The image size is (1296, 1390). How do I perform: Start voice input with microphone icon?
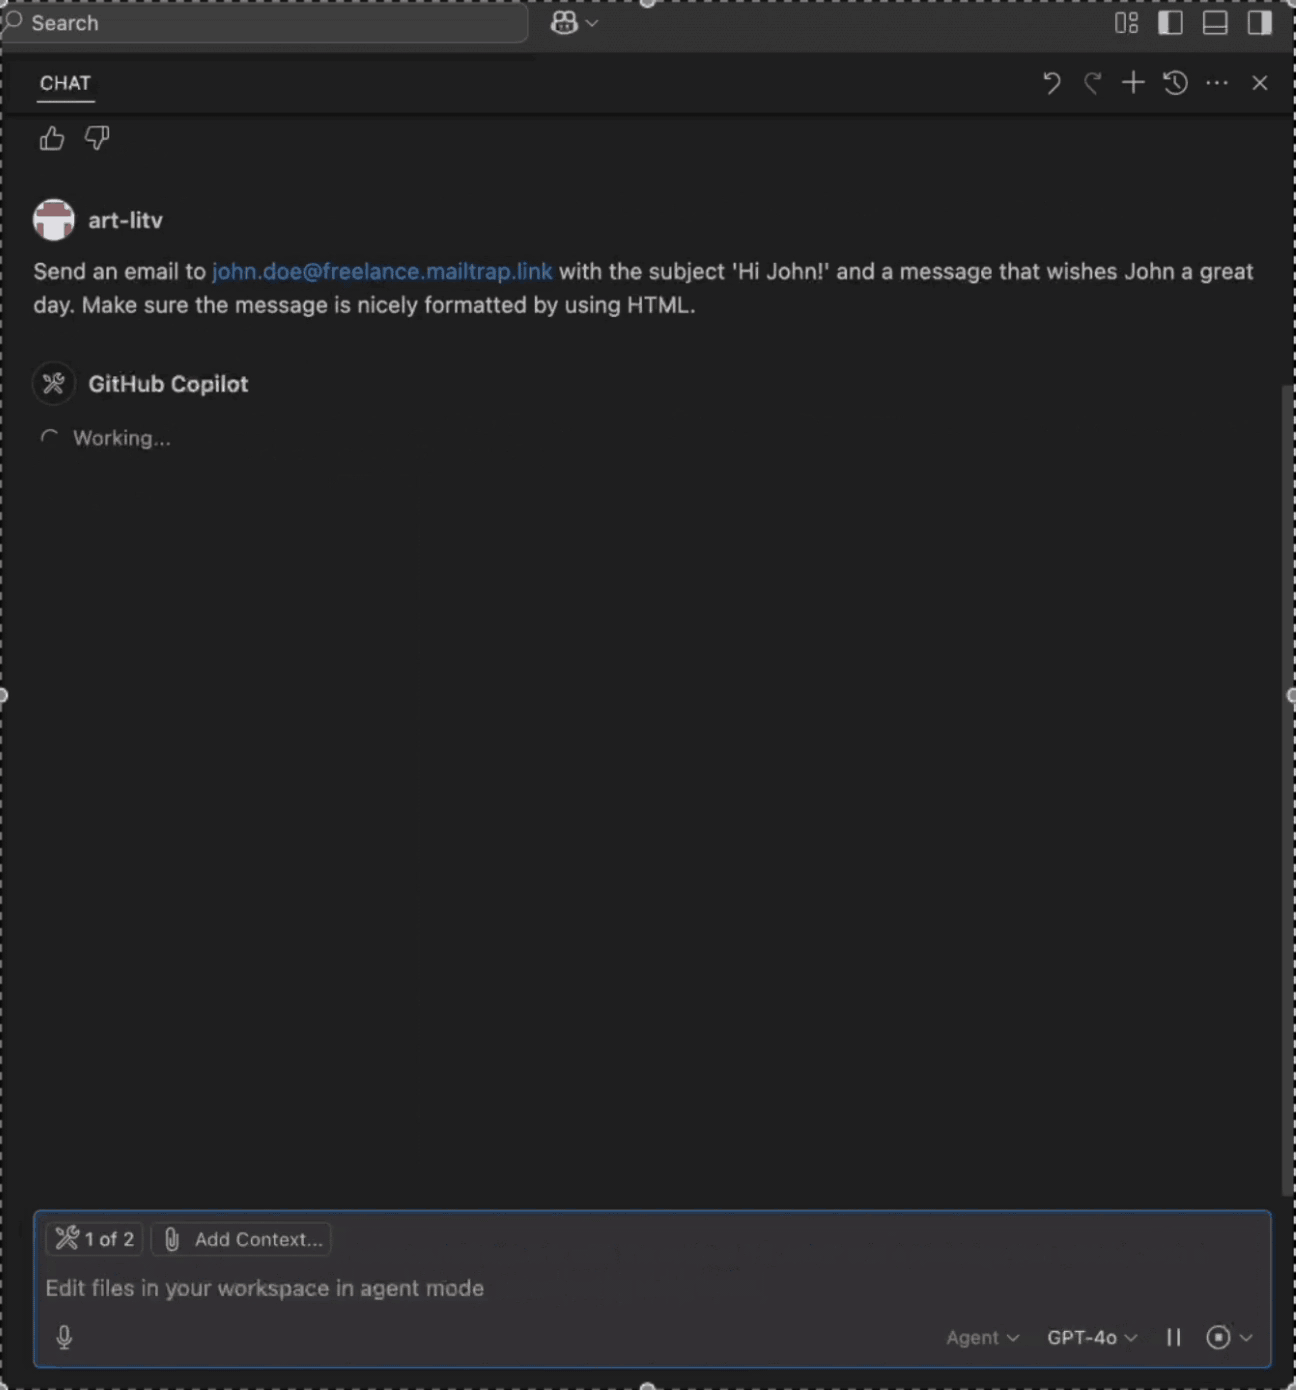pos(64,1337)
